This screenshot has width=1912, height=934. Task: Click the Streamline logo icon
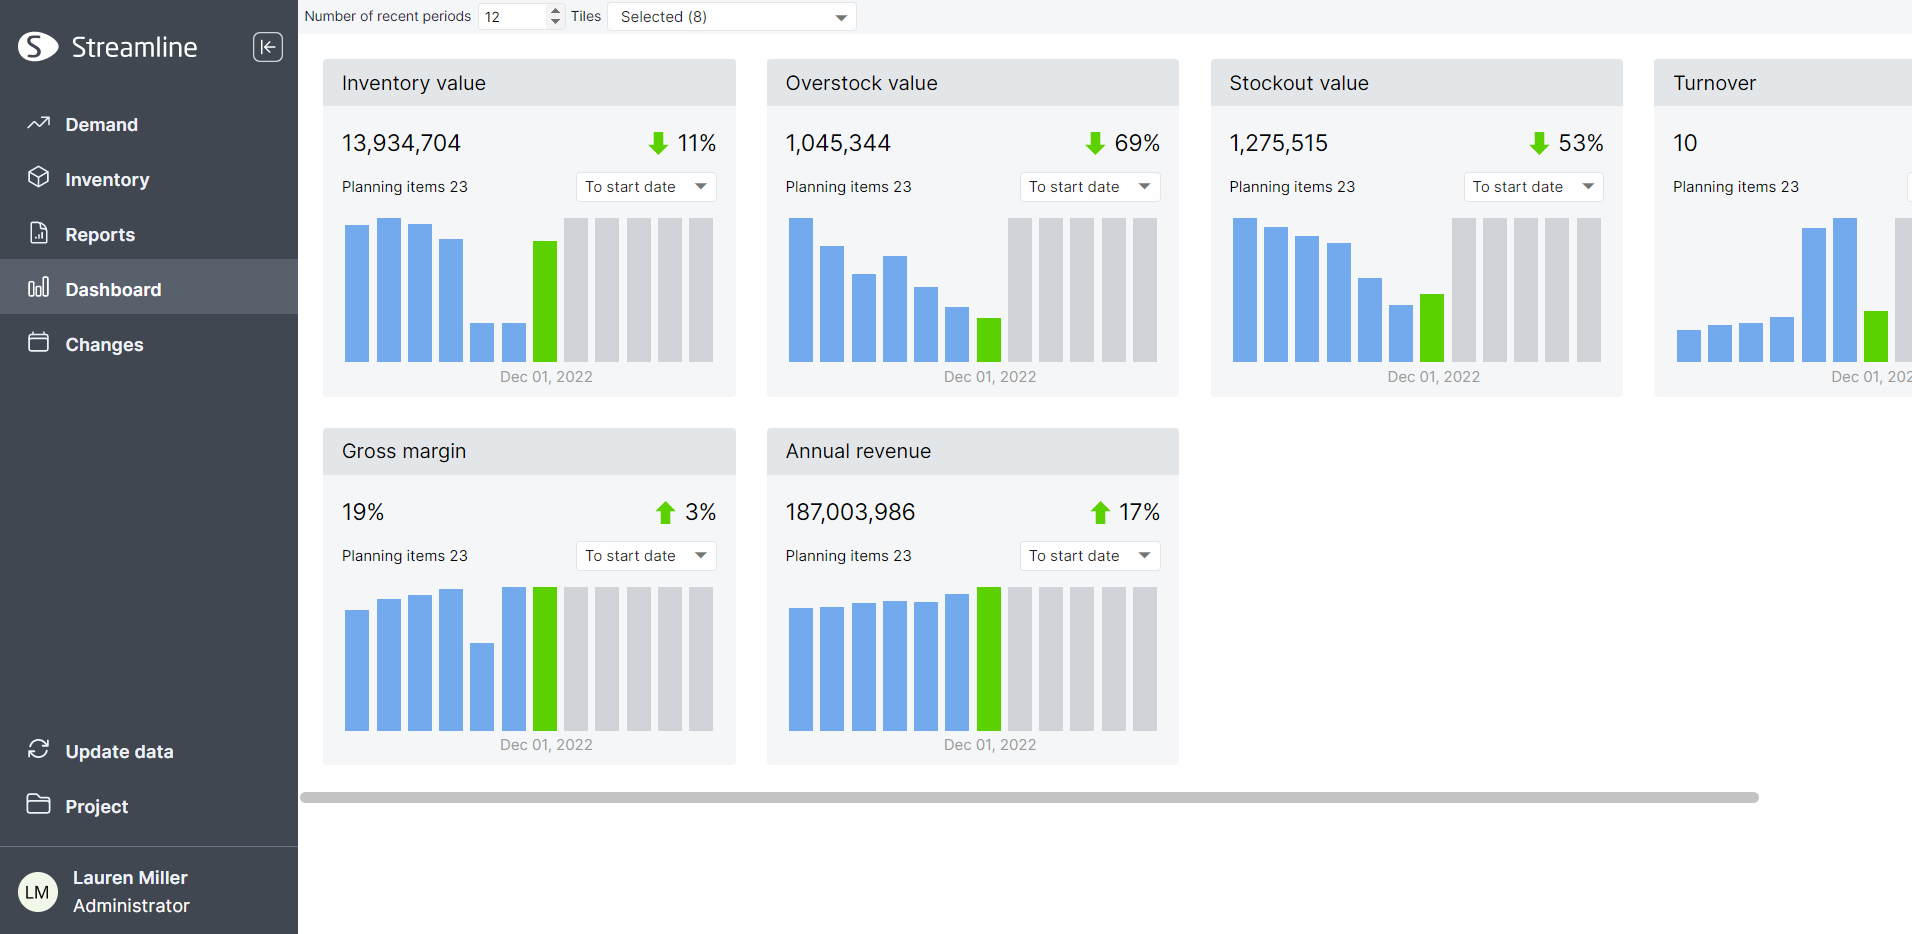[x=38, y=47]
